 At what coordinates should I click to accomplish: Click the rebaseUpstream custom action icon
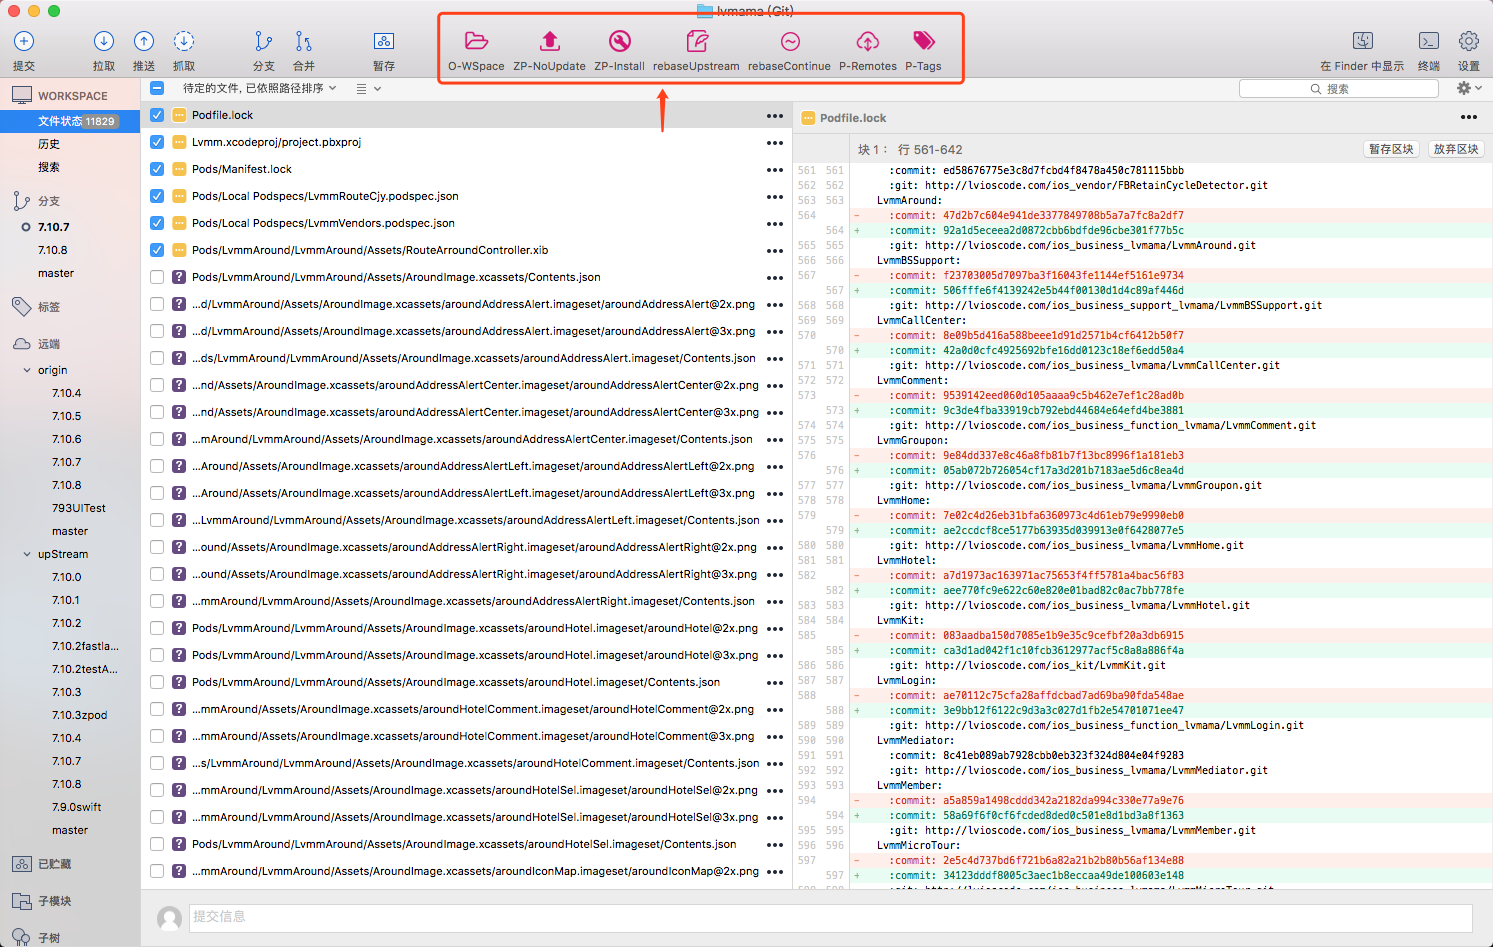[696, 42]
